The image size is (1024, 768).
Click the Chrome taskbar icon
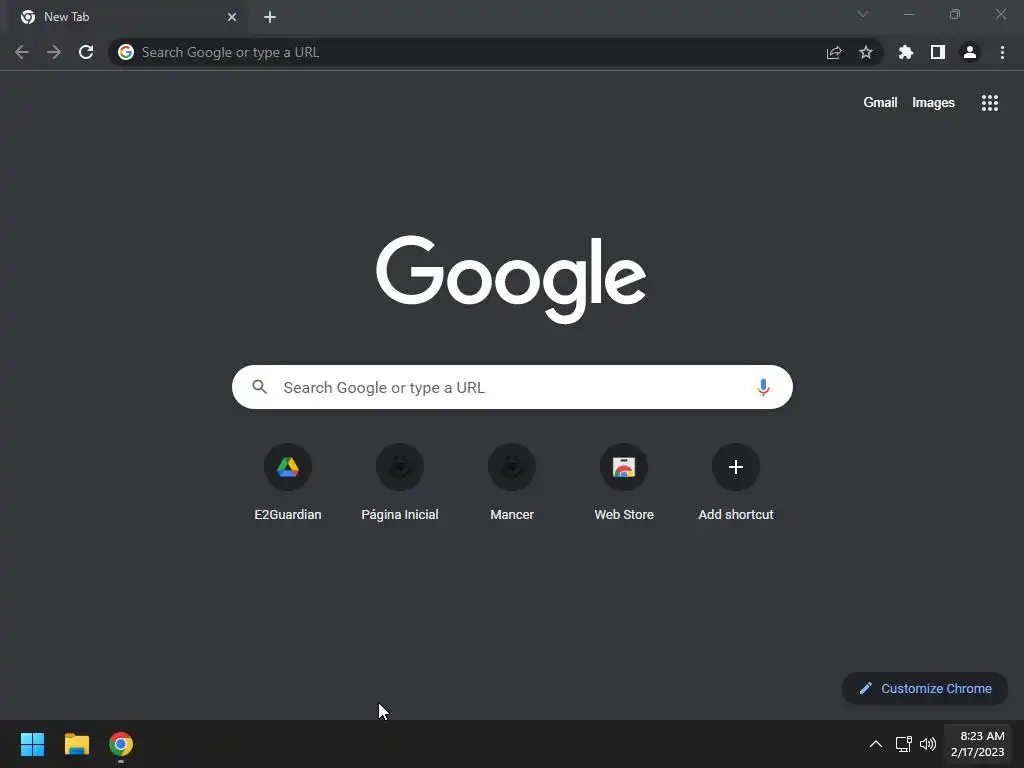(x=121, y=744)
